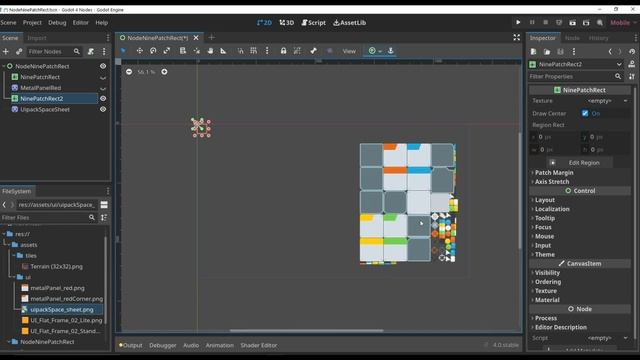Stop the running project
Viewport: 640px width, 360px height.
coord(545,22)
